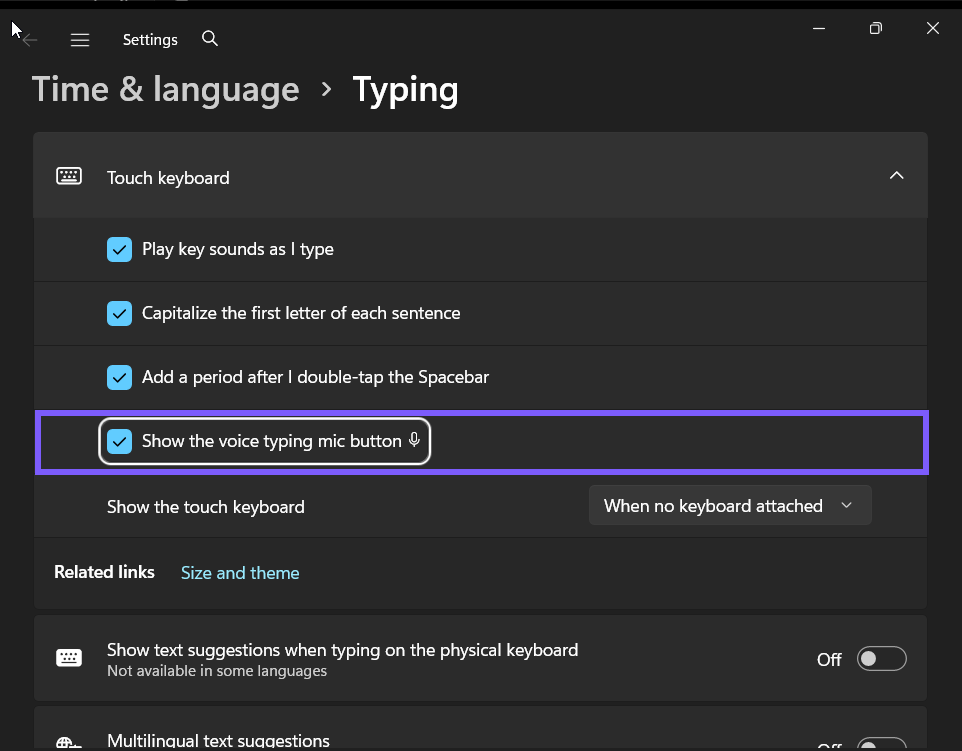
Task: Close the Settings window
Action: pos(933,28)
